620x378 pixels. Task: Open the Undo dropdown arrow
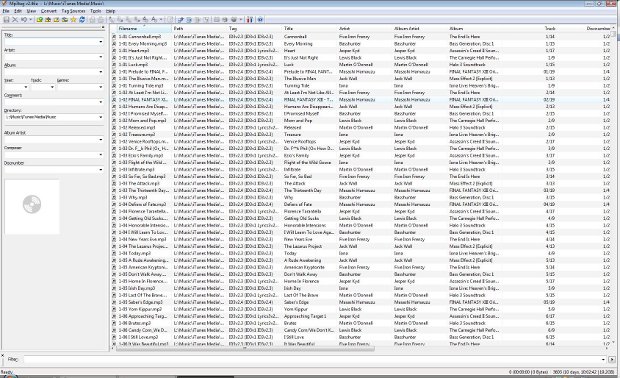pos(30,19)
